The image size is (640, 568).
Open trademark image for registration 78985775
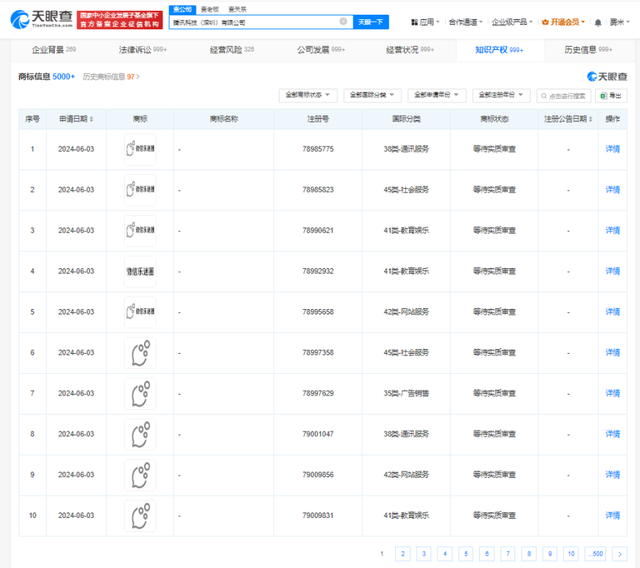[x=140, y=149]
